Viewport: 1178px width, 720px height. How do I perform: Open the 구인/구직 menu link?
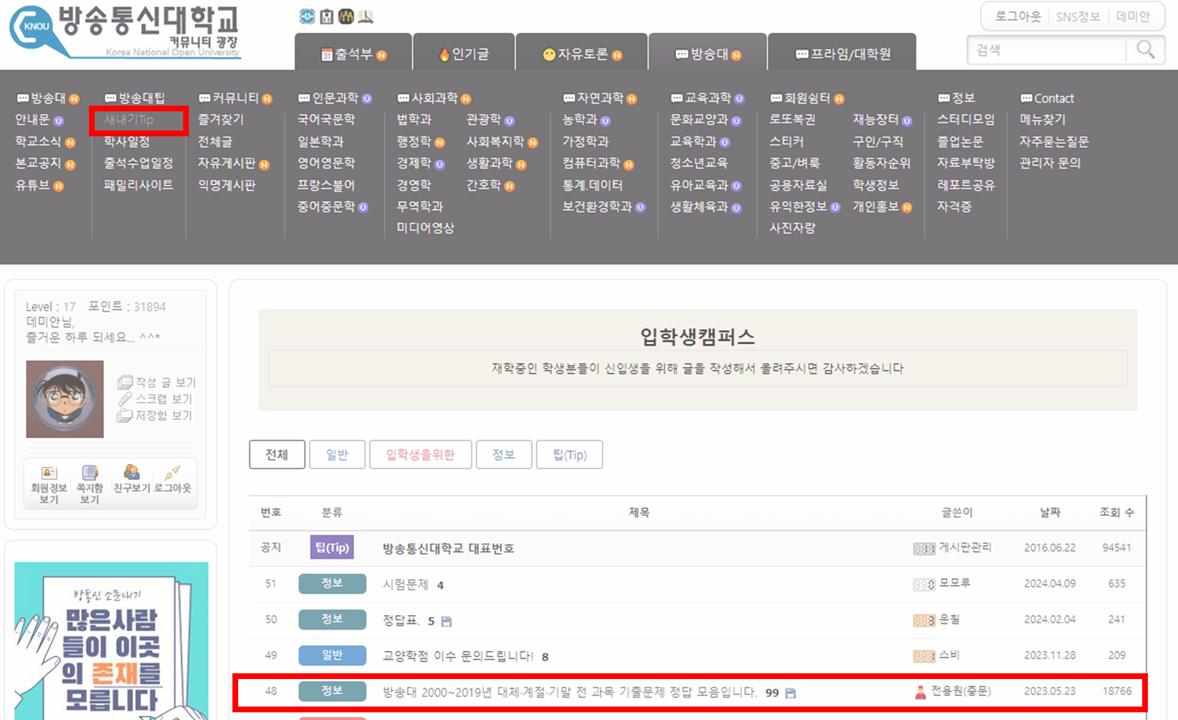coord(878,141)
